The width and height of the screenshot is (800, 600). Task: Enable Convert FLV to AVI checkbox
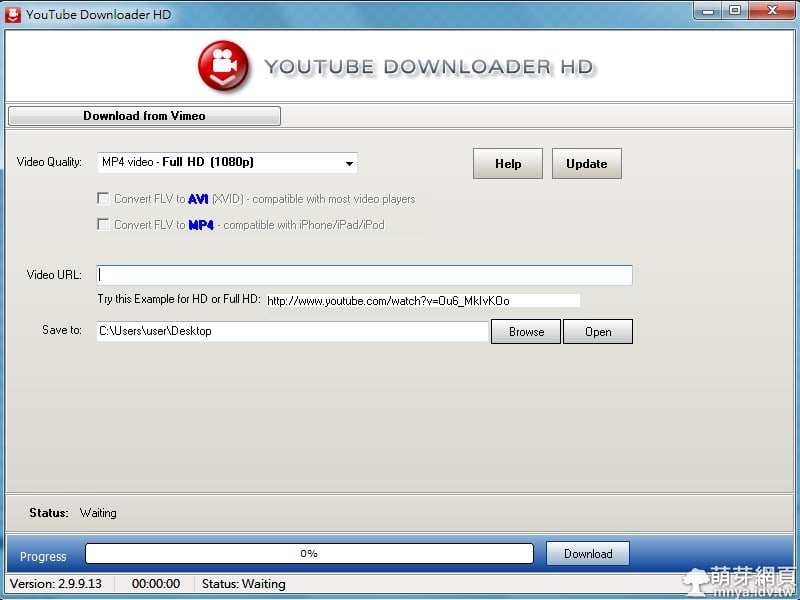click(103, 198)
